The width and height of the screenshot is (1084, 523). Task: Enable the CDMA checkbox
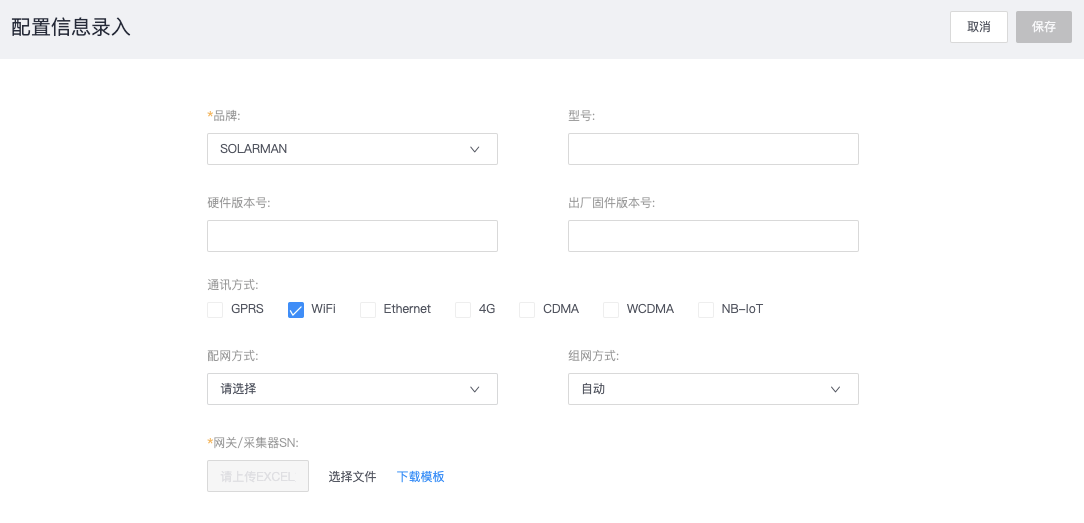pyautogui.click(x=527, y=310)
